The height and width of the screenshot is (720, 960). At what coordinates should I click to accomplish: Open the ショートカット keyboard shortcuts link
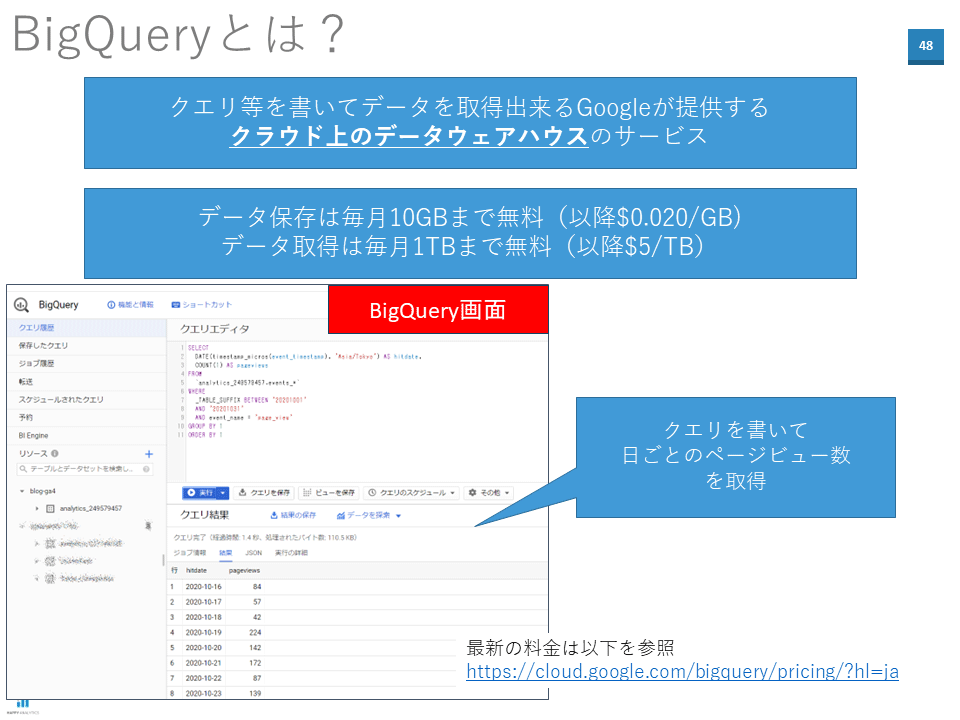(x=201, y=305)
